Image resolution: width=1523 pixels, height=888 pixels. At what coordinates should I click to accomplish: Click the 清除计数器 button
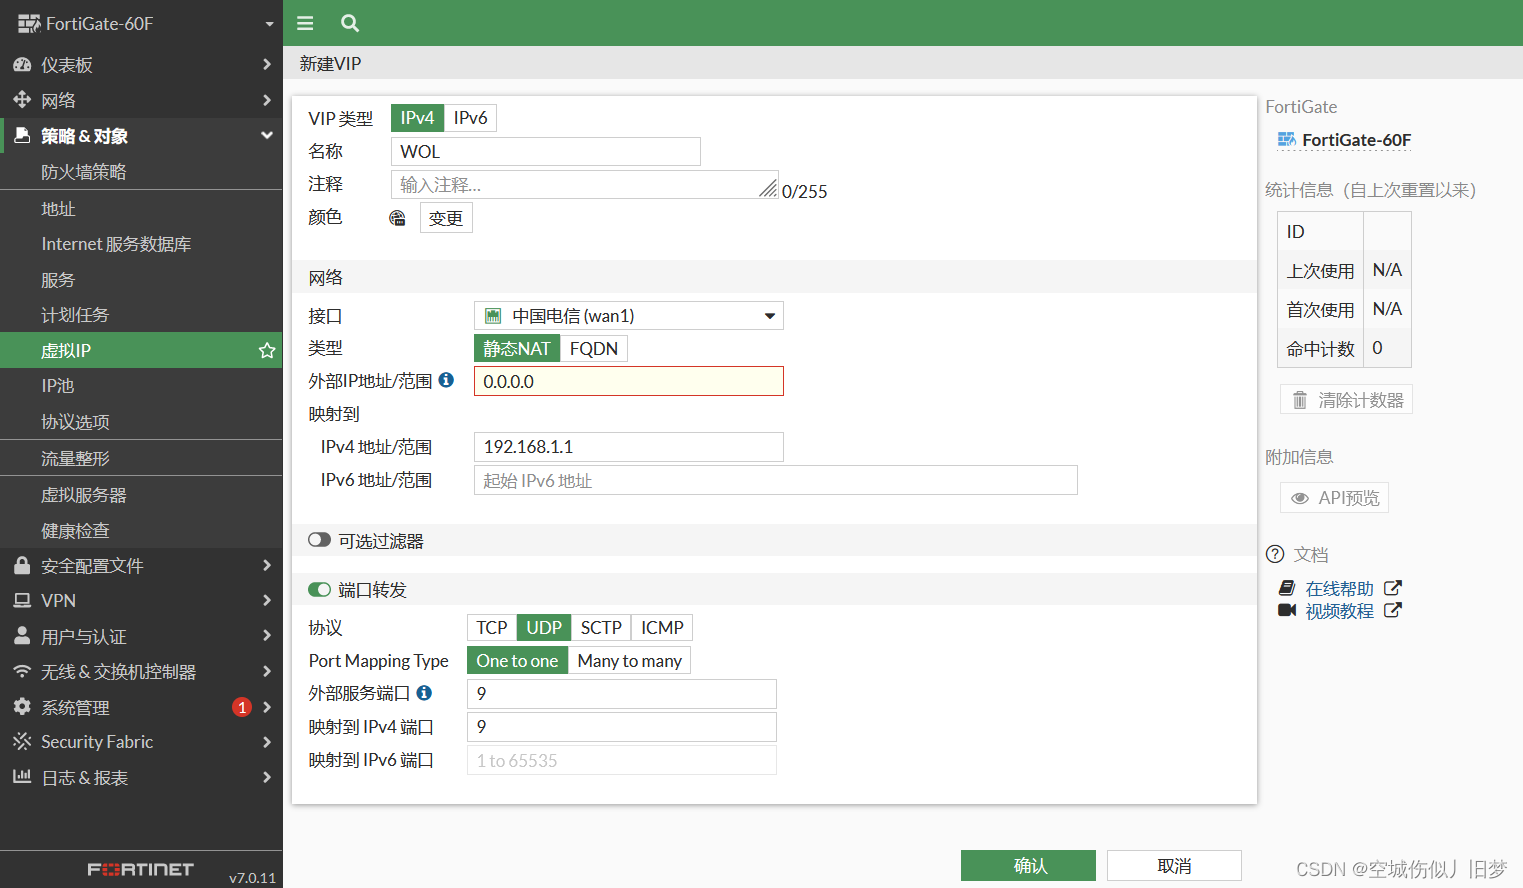(1346, 400)
